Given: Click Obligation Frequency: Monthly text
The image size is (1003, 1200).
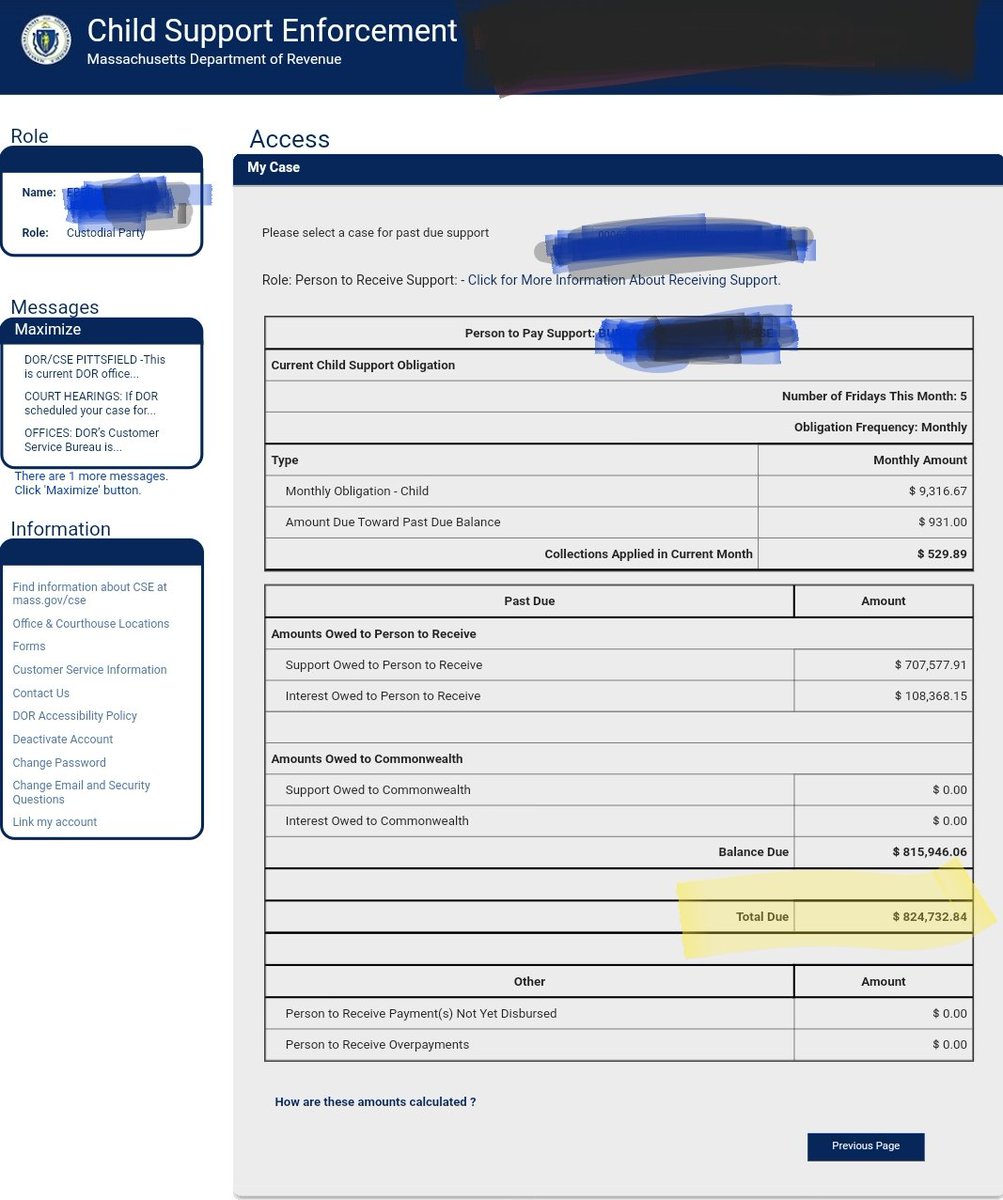Looking at the screenshot, I should point(881,427).
